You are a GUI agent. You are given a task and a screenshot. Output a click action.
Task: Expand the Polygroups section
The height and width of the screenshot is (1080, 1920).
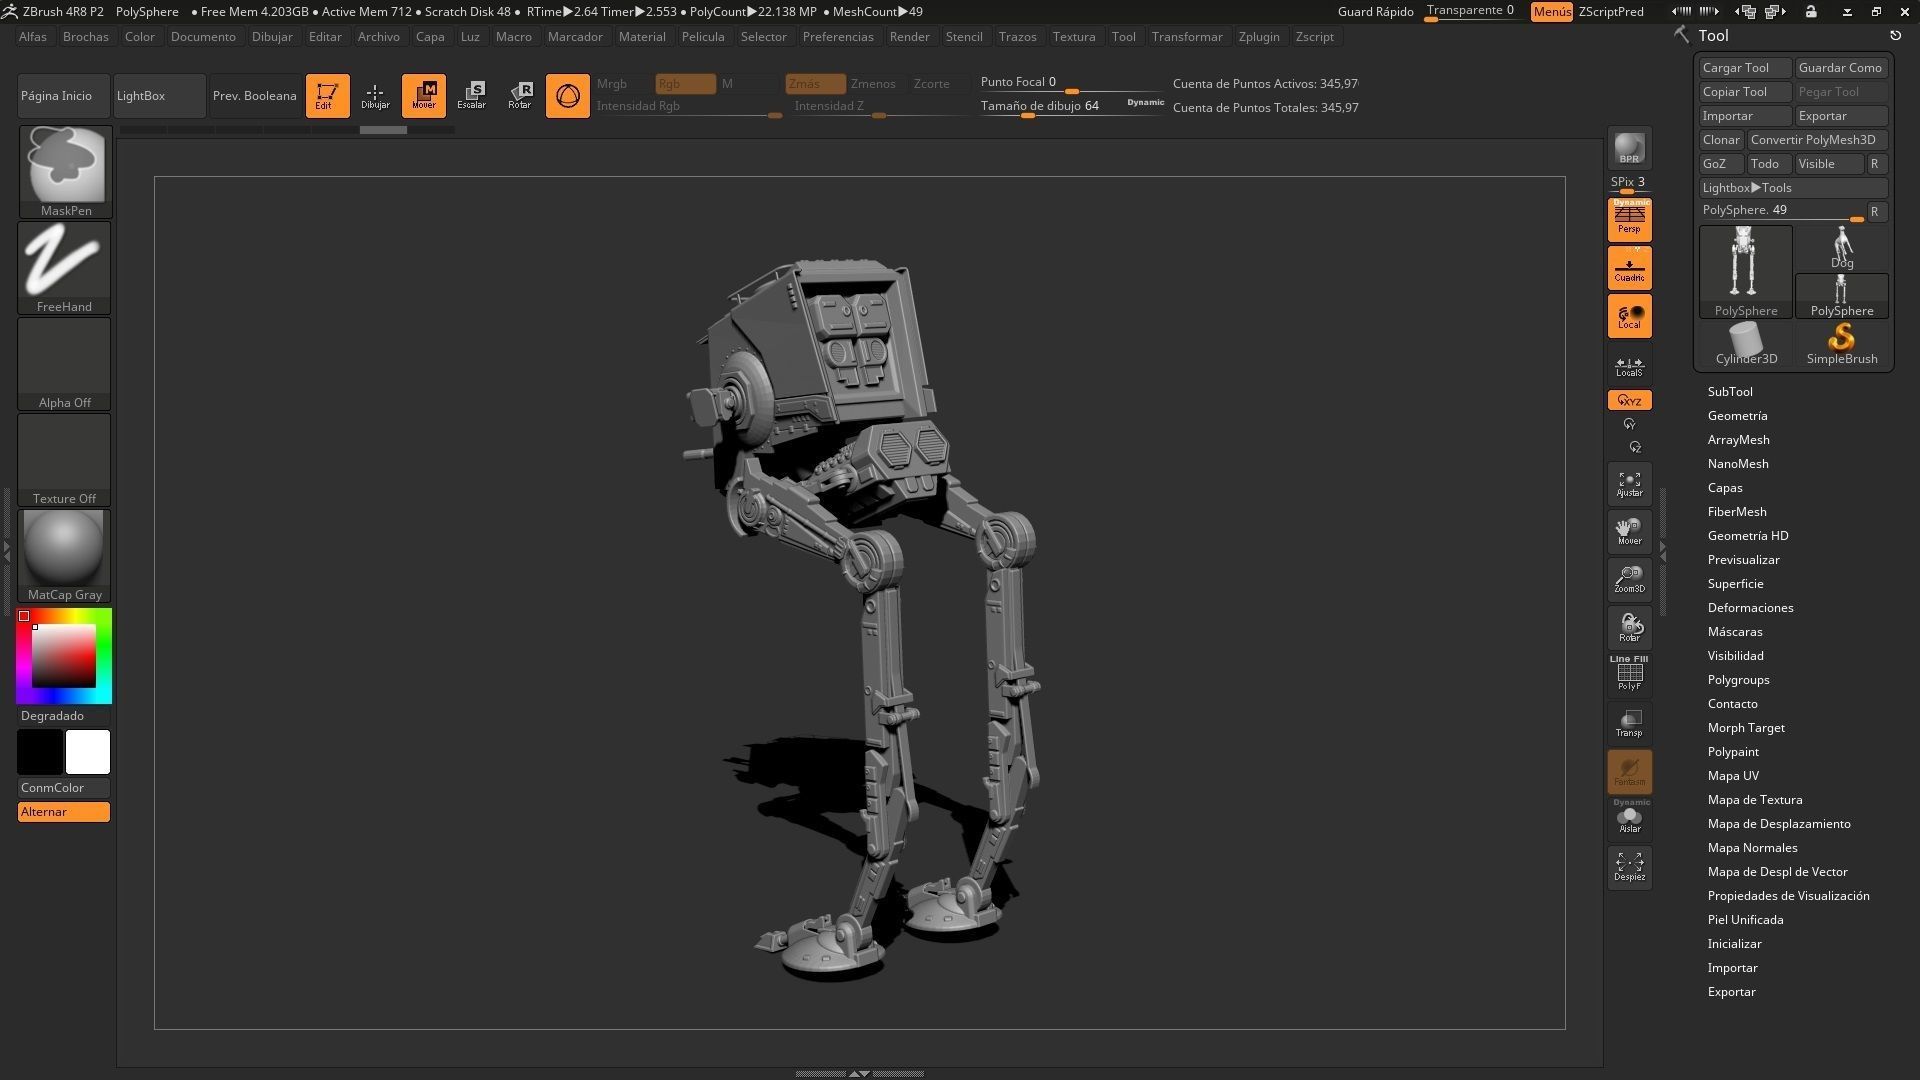click(1739, 680)
